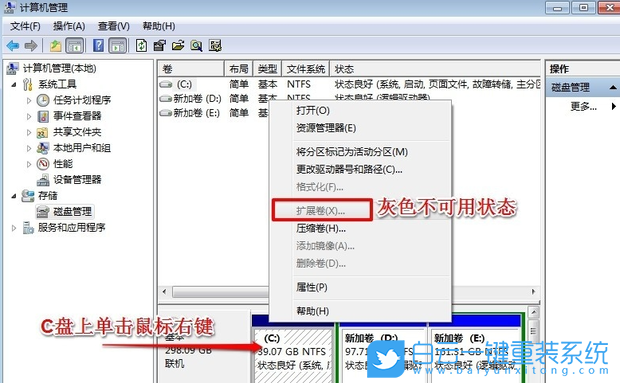Choose 压缩卷(H)... in context menu

(x=360, y=228)
